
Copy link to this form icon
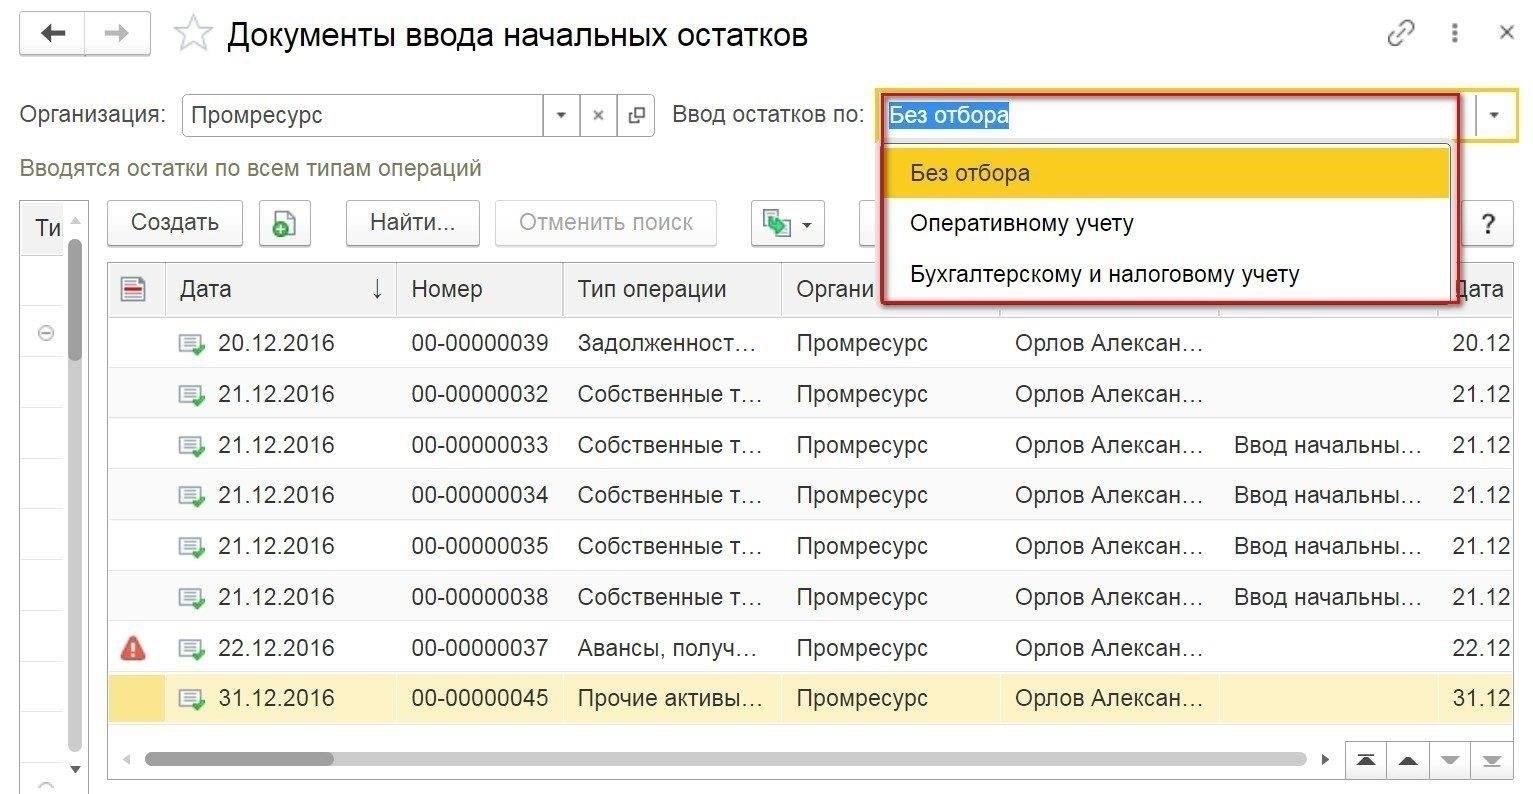(1400, 34)
